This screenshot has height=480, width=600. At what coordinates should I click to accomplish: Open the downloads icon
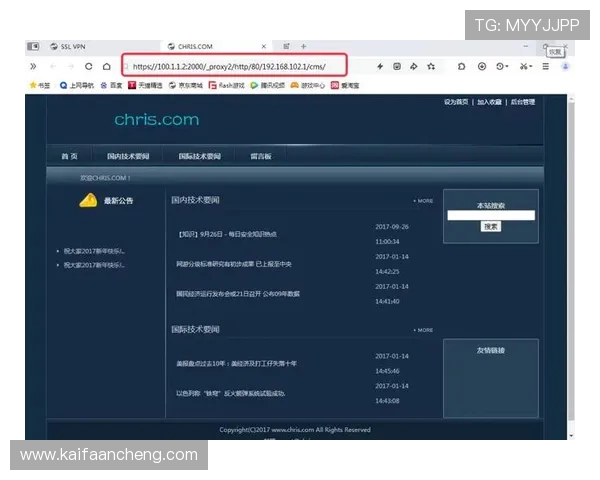coord(482,67)
